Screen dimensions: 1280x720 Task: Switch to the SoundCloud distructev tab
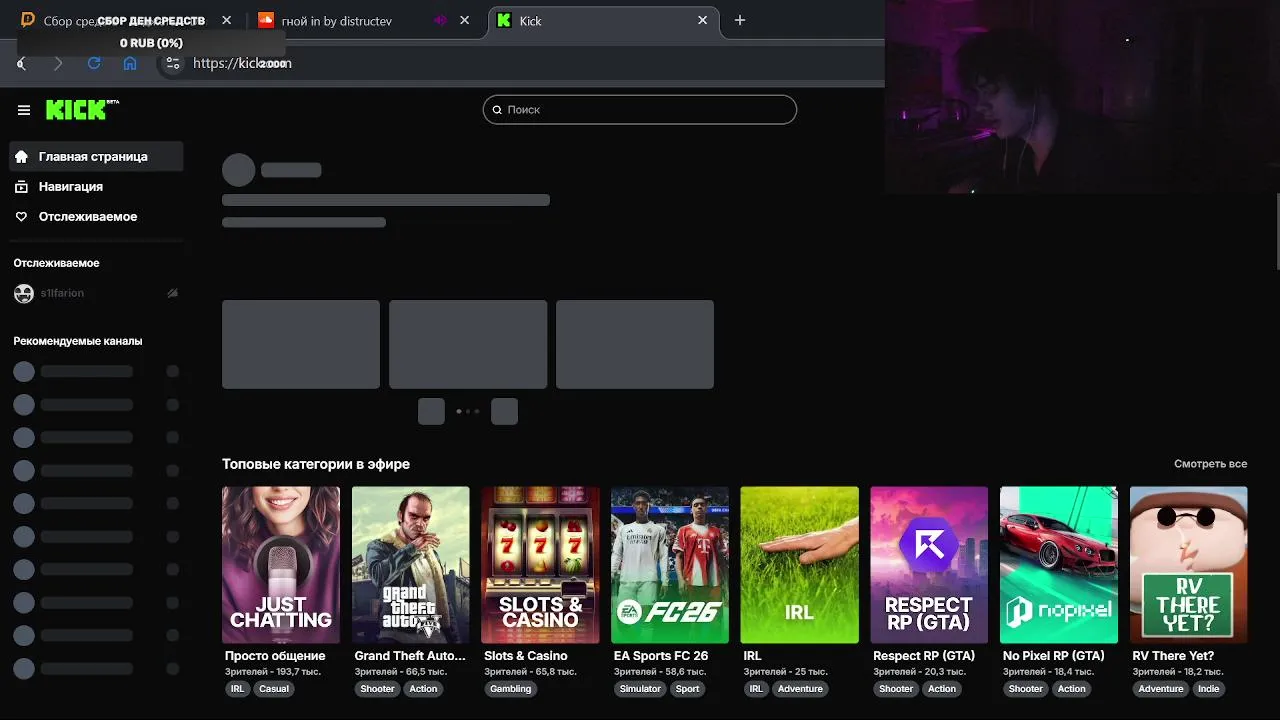365,20
